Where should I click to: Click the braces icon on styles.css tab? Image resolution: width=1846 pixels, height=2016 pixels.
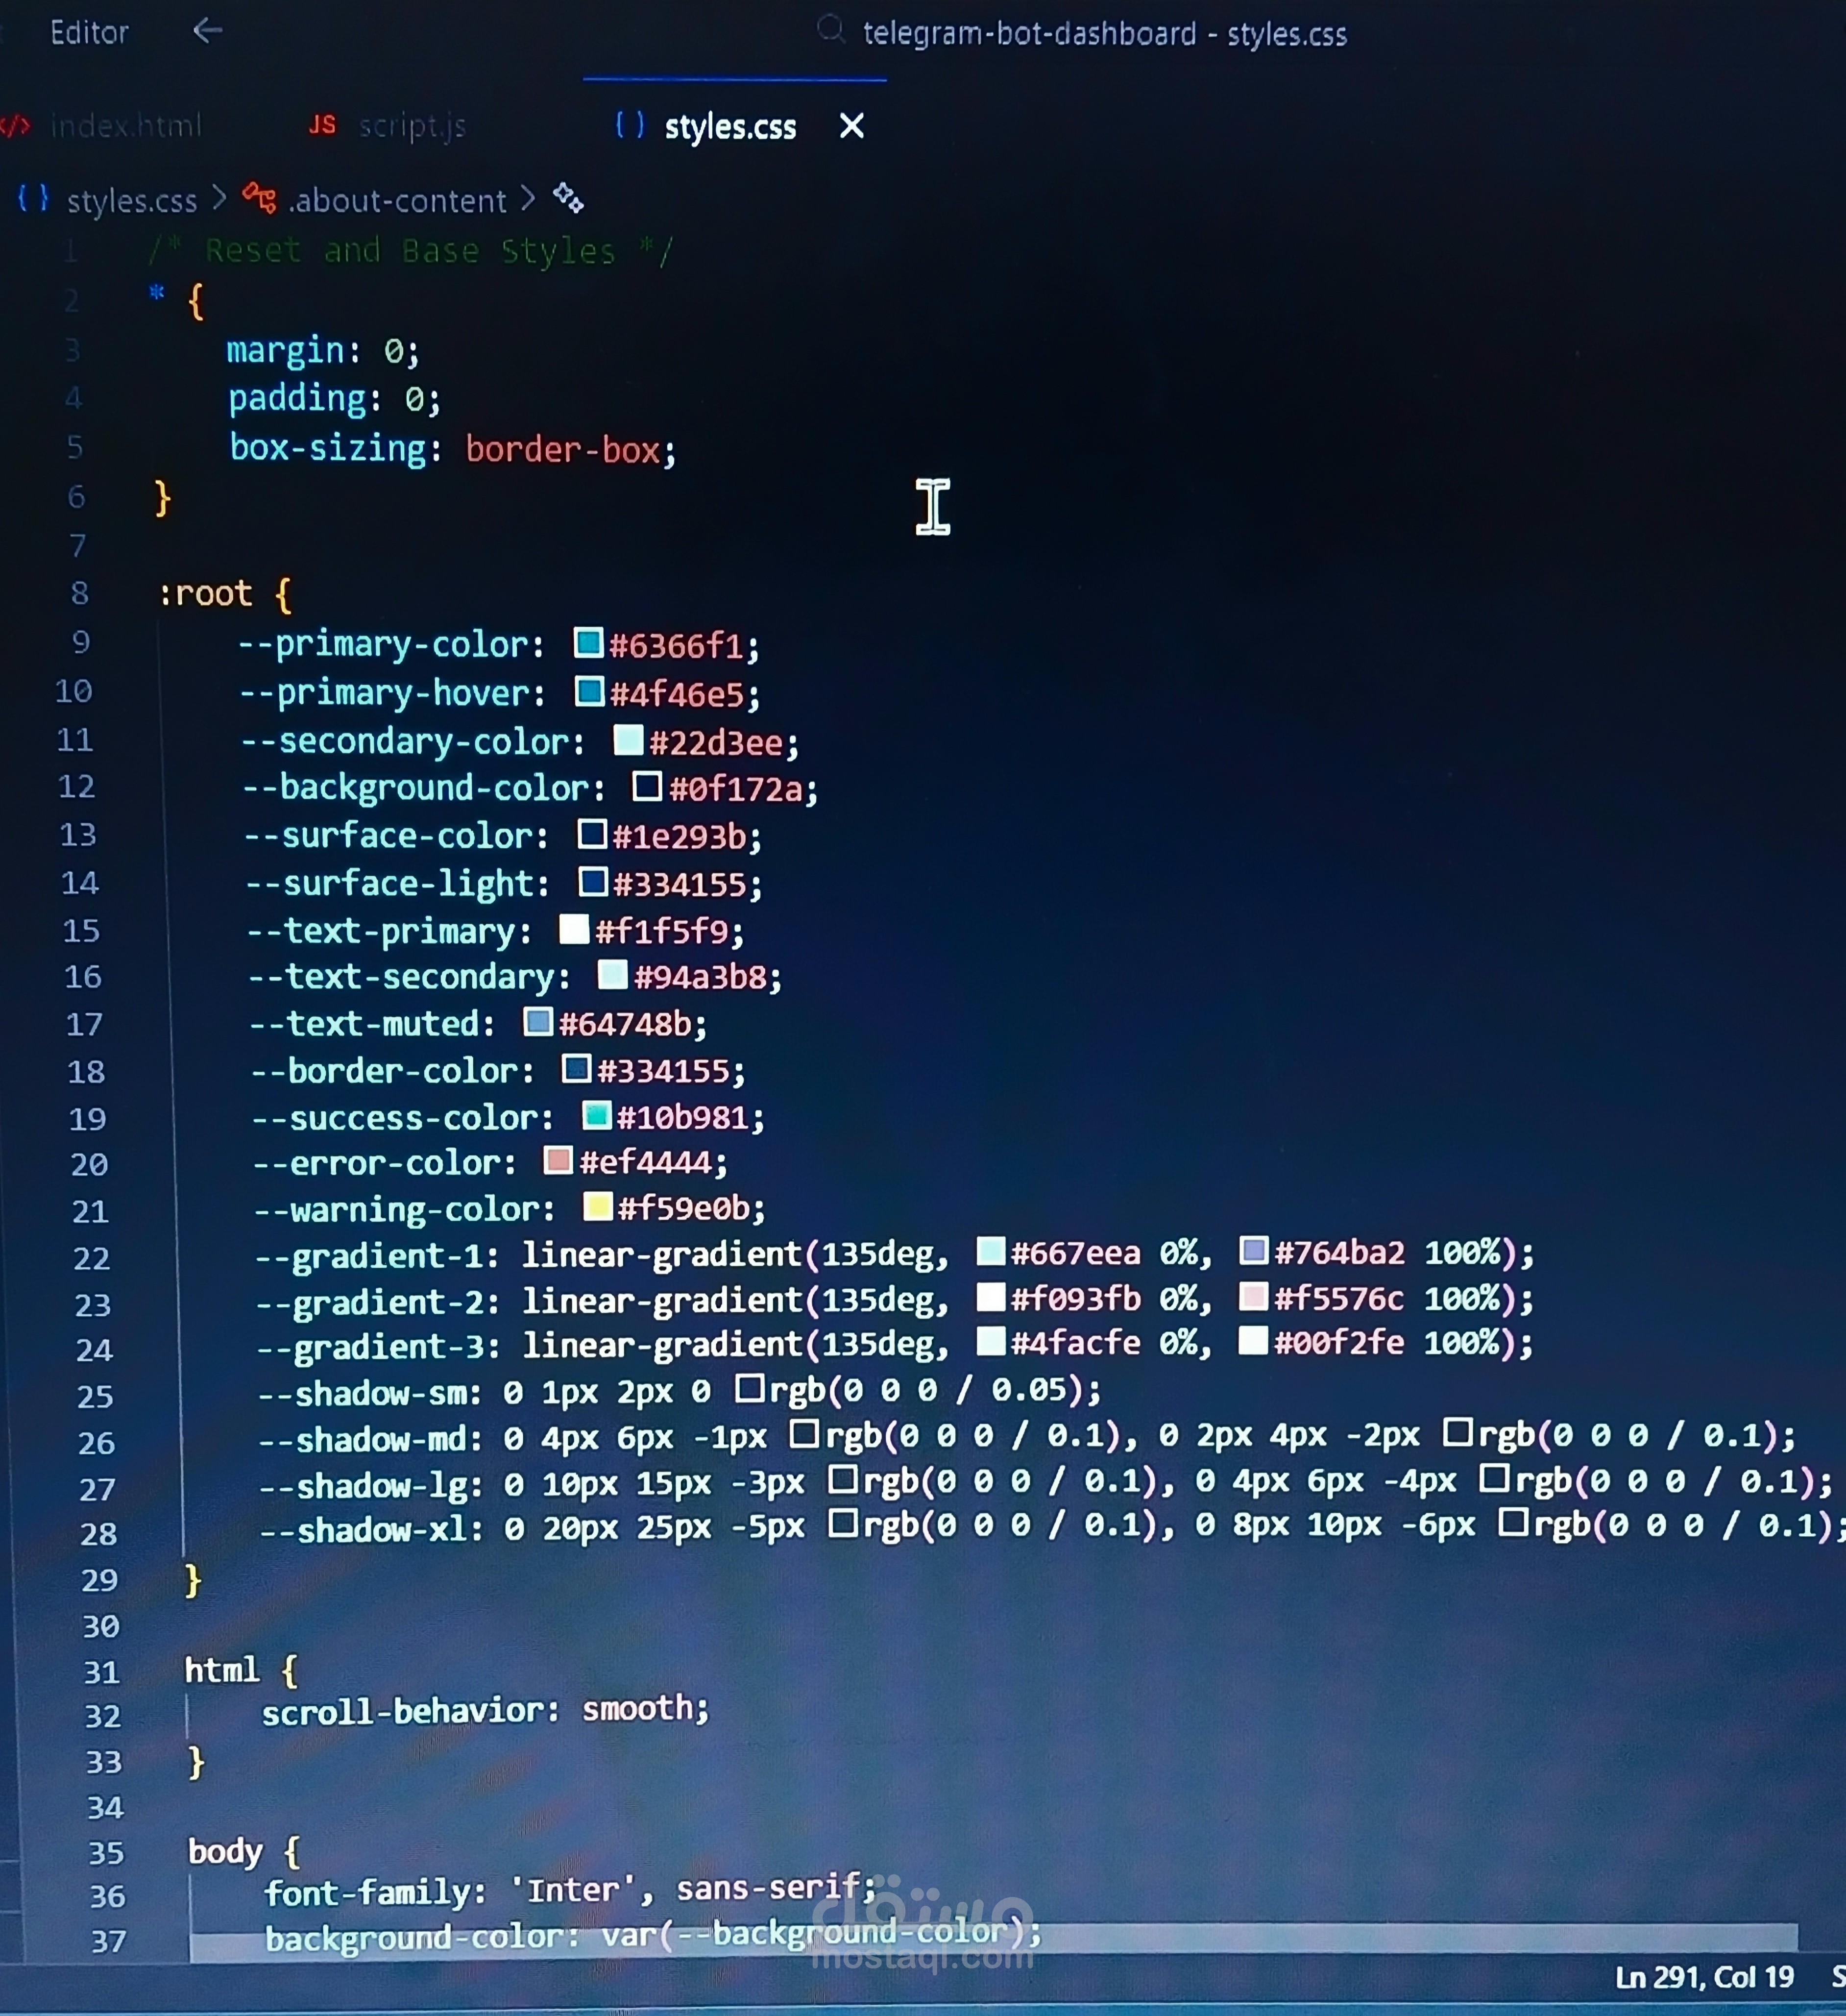630,125
